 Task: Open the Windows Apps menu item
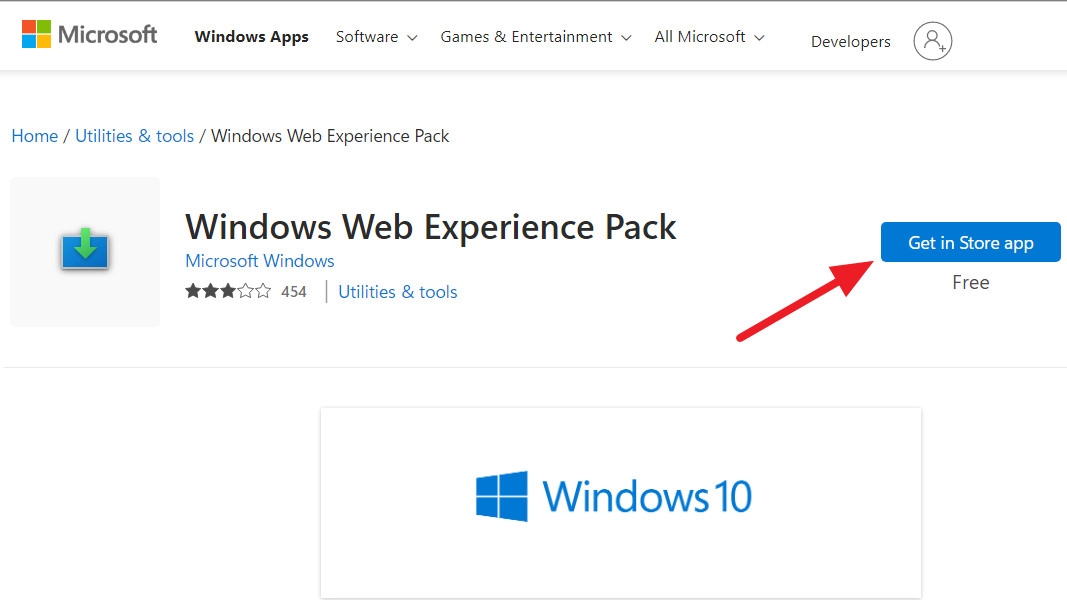tap(251, 37)
